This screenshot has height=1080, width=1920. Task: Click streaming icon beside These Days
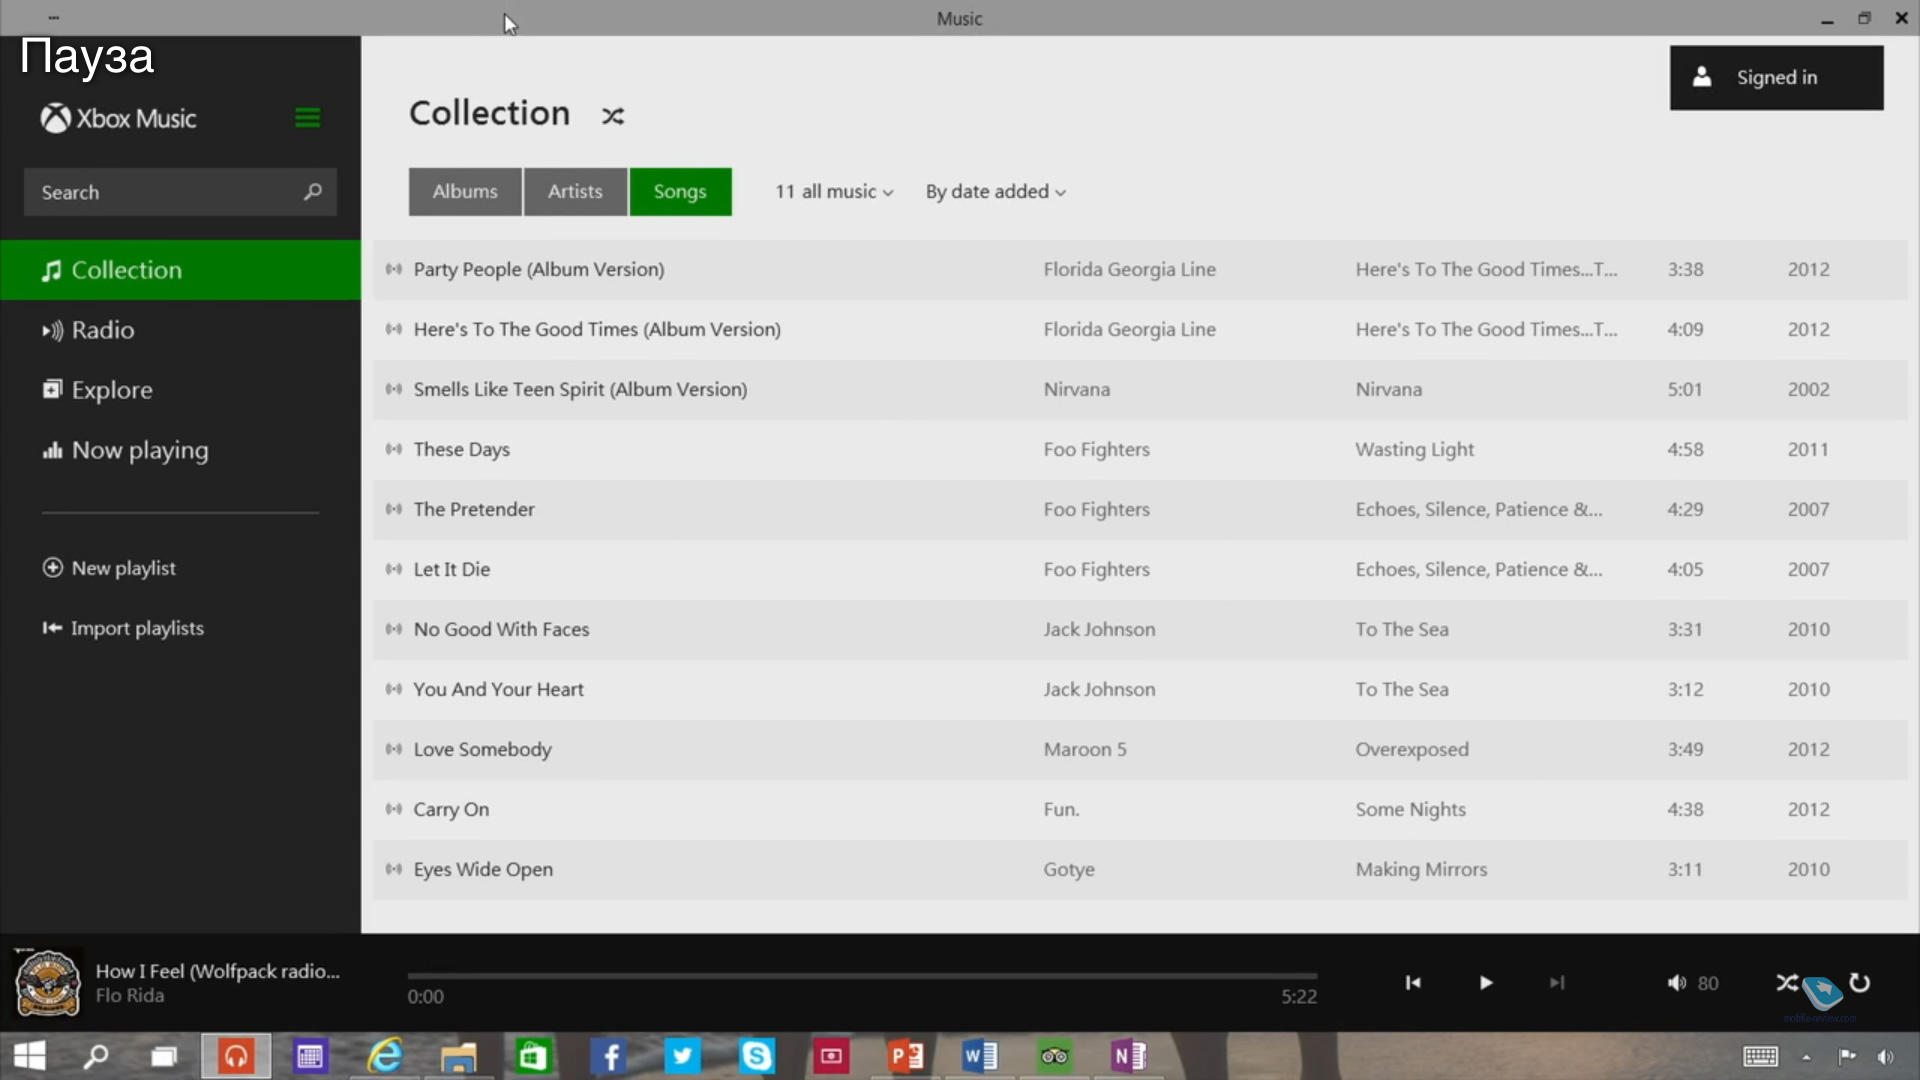(x=394, y=449)
